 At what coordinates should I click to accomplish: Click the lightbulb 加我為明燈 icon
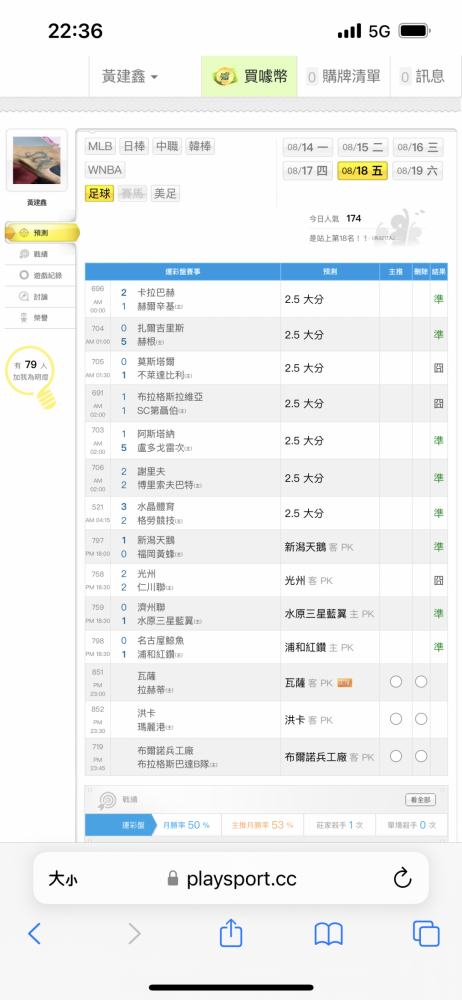click(48, 399)
